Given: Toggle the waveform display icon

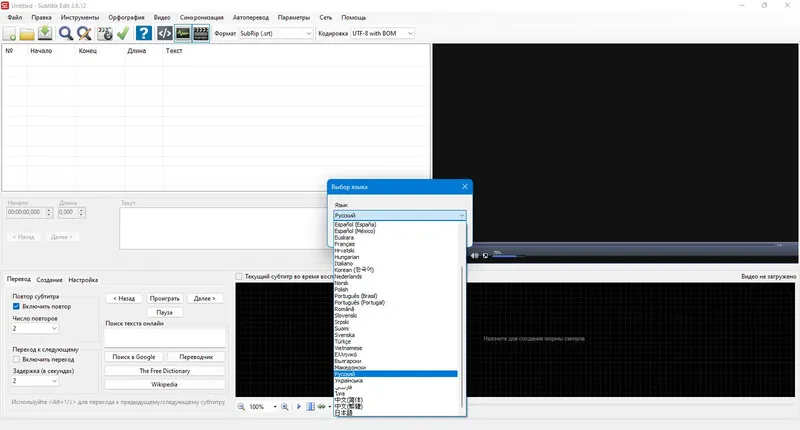Looking at the screenshot, I should (x=183, y=34).
